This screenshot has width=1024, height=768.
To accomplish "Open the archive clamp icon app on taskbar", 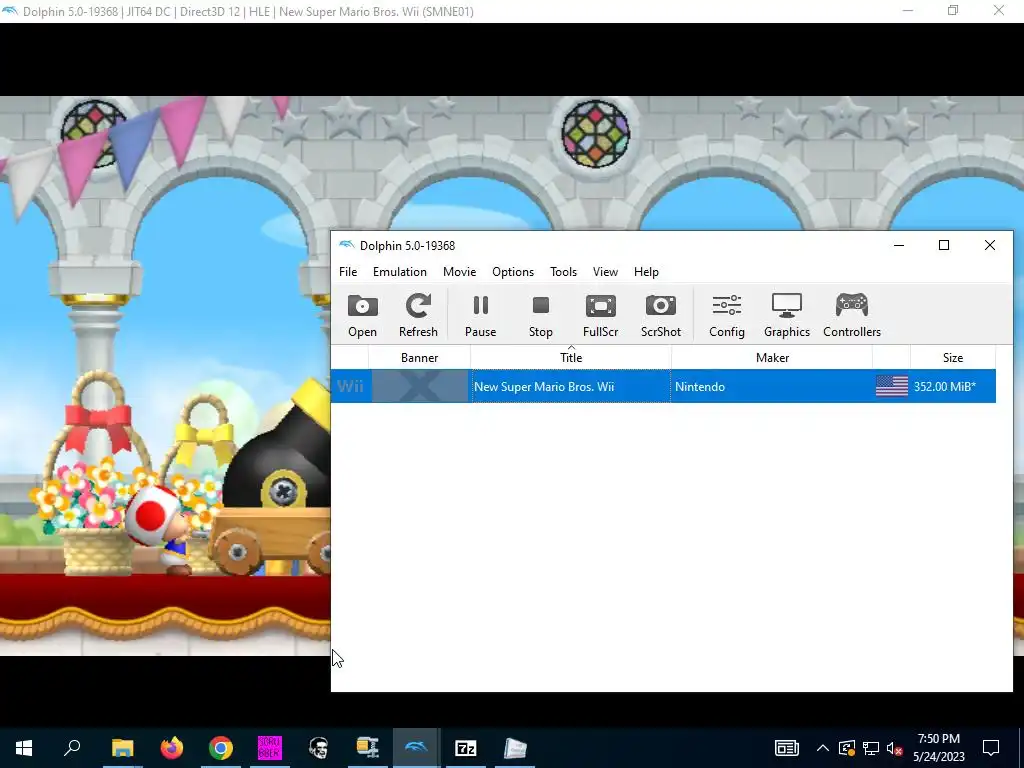I will coord(368,748).
